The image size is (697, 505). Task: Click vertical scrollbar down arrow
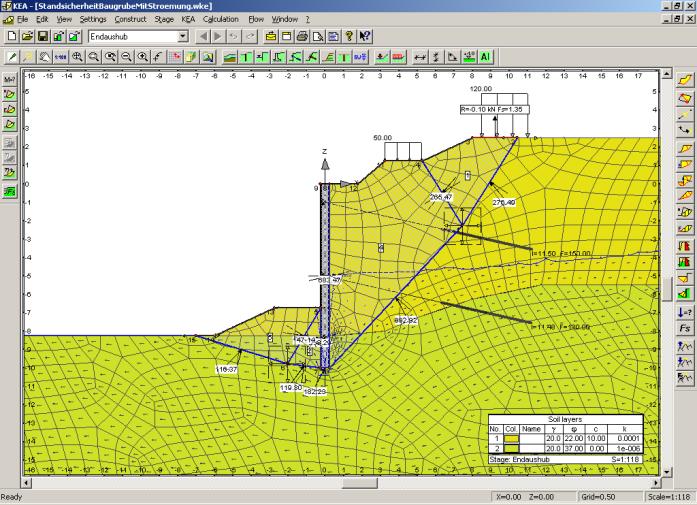click(x=666, y=471)
